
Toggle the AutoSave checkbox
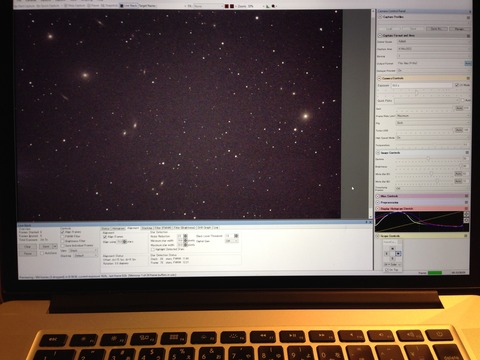[x=42, y=253]
